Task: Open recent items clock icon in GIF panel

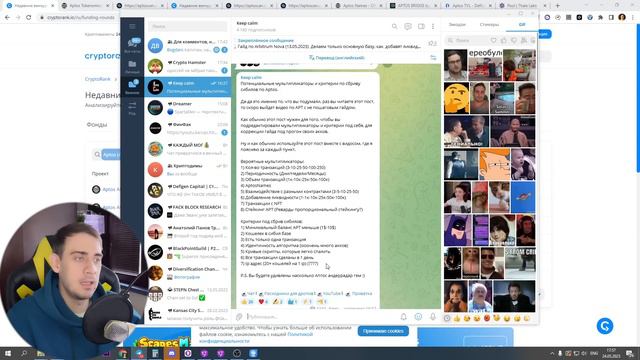Action: click(x=447, y=318)
